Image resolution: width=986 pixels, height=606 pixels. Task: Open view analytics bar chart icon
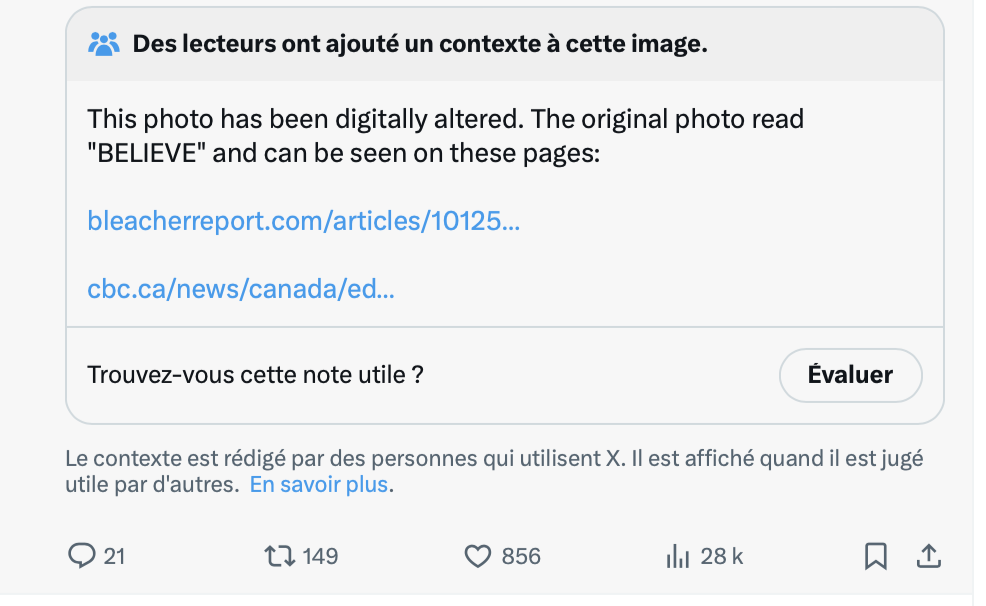coord(677,557)
